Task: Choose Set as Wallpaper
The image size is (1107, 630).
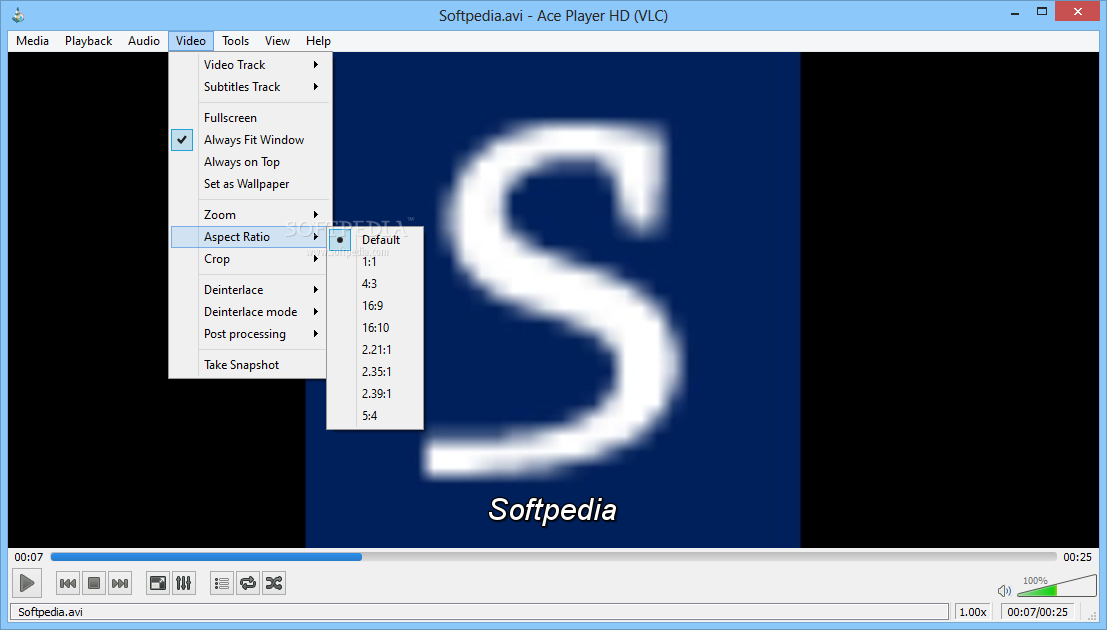Action: [x=251, y=184]
